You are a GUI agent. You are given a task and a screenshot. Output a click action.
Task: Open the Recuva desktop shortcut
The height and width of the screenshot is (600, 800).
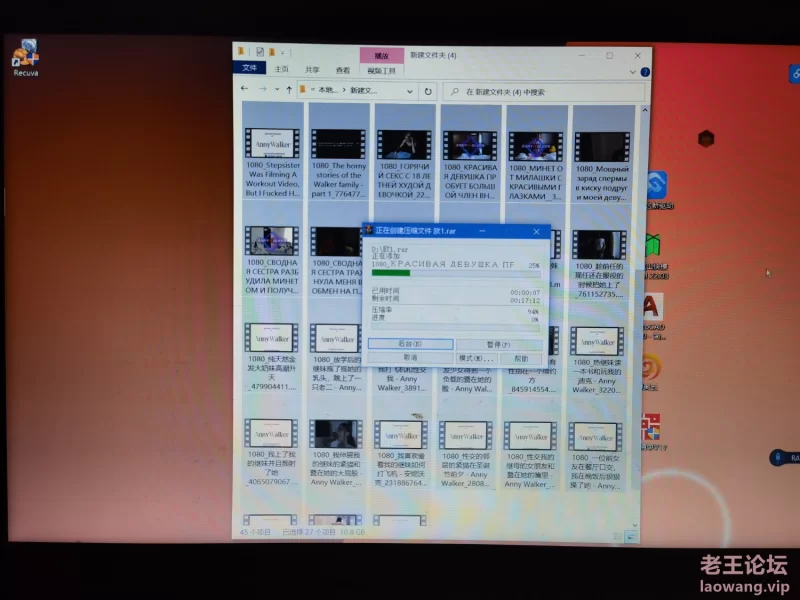click(25, 57)
